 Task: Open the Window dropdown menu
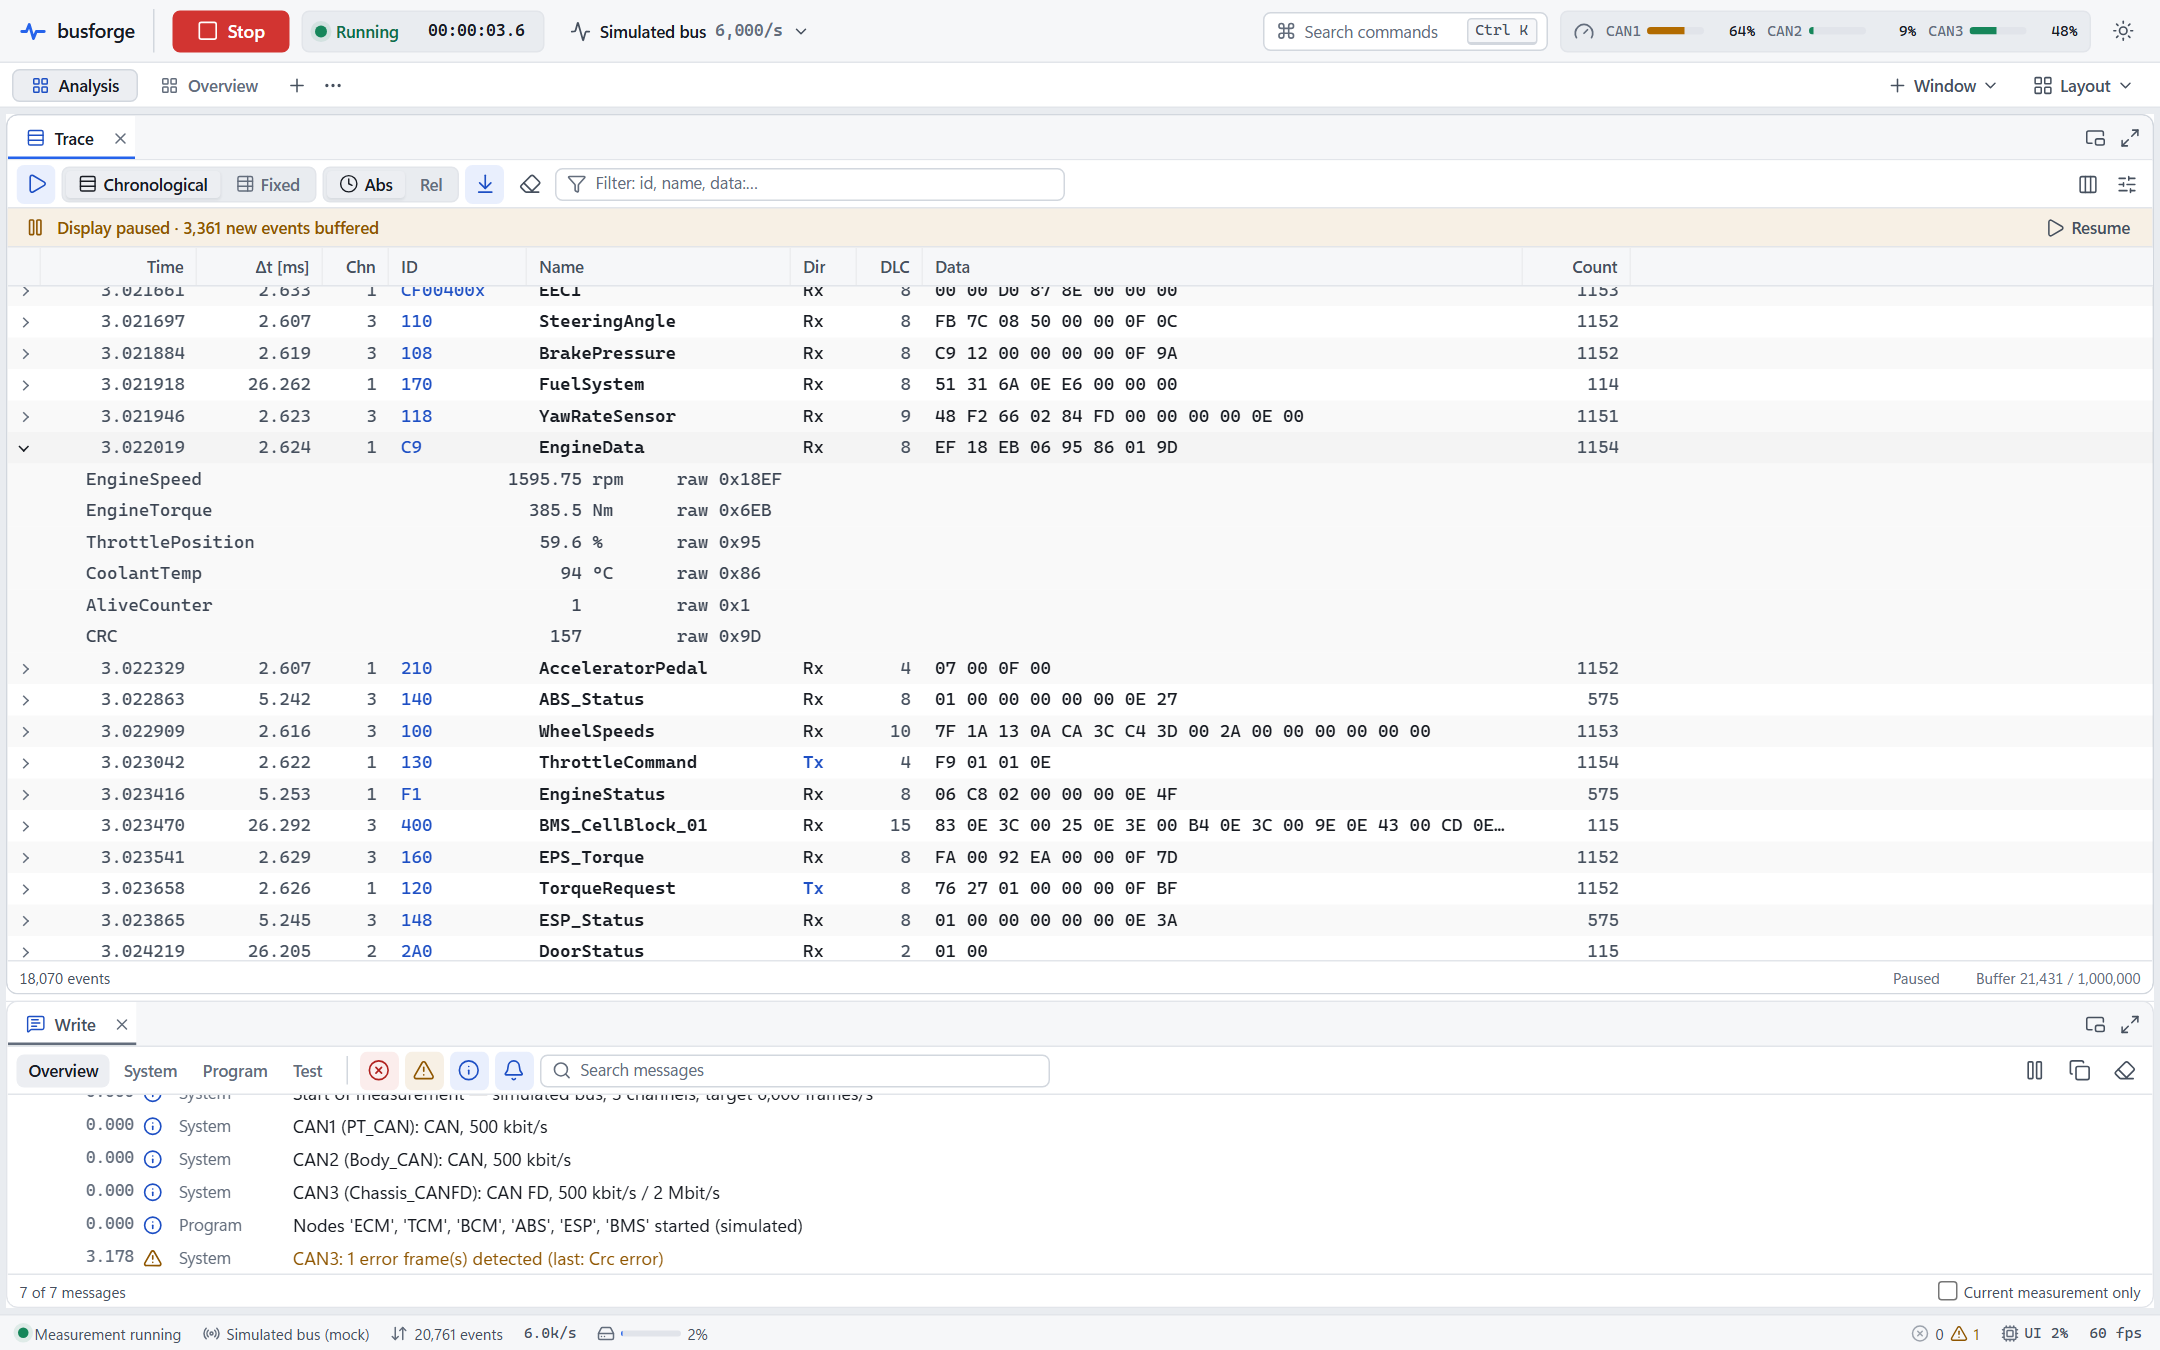(1943, 86)
